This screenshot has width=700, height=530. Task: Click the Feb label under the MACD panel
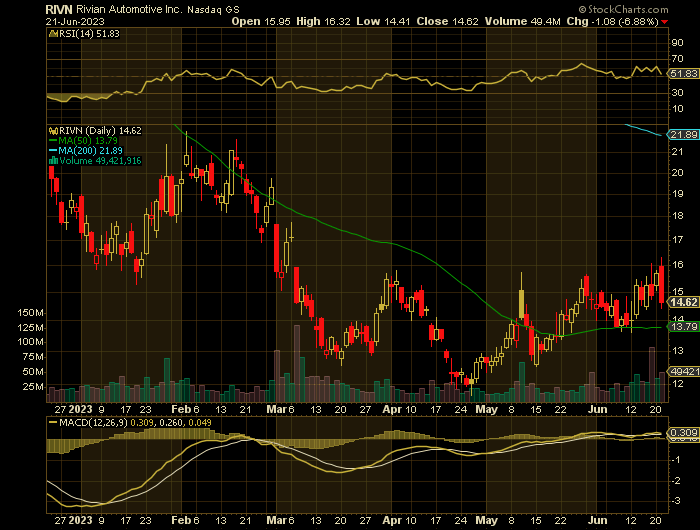(x=181, y=520)
